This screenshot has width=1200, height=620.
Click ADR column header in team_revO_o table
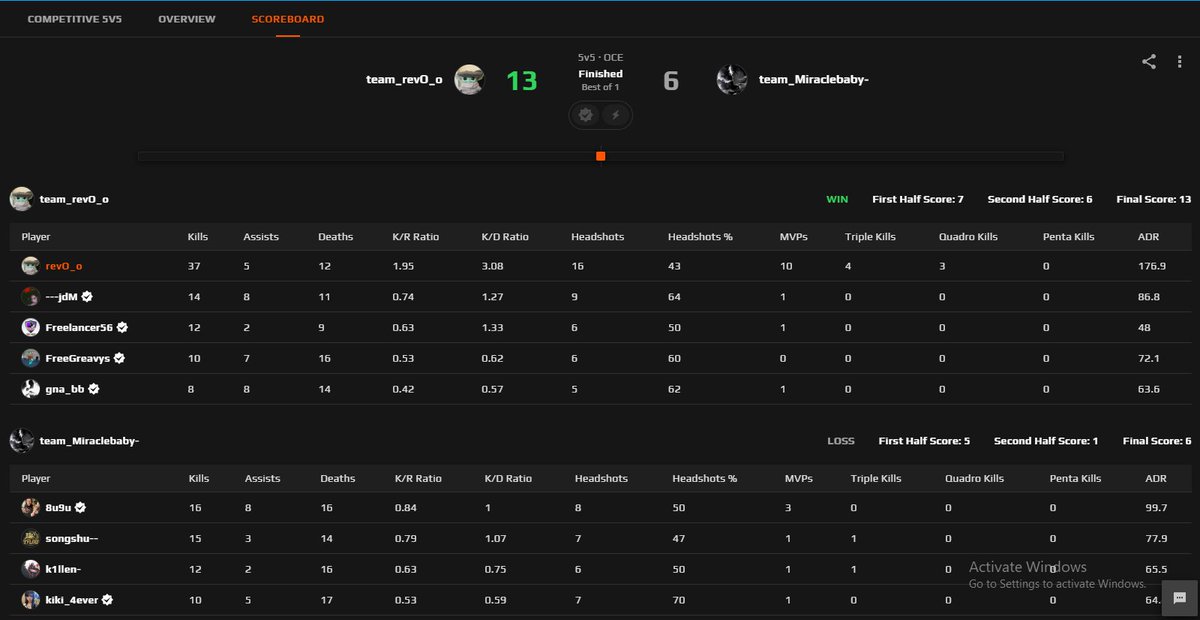click(1148, 237)
